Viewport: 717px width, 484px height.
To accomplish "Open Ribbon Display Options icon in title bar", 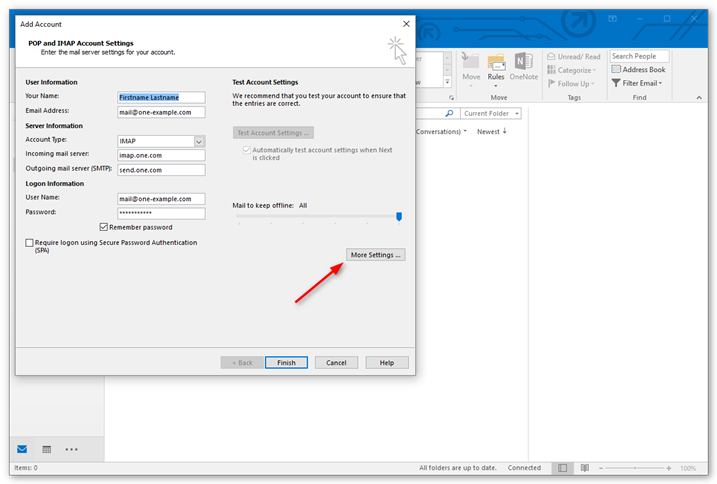I will (612, 19).
